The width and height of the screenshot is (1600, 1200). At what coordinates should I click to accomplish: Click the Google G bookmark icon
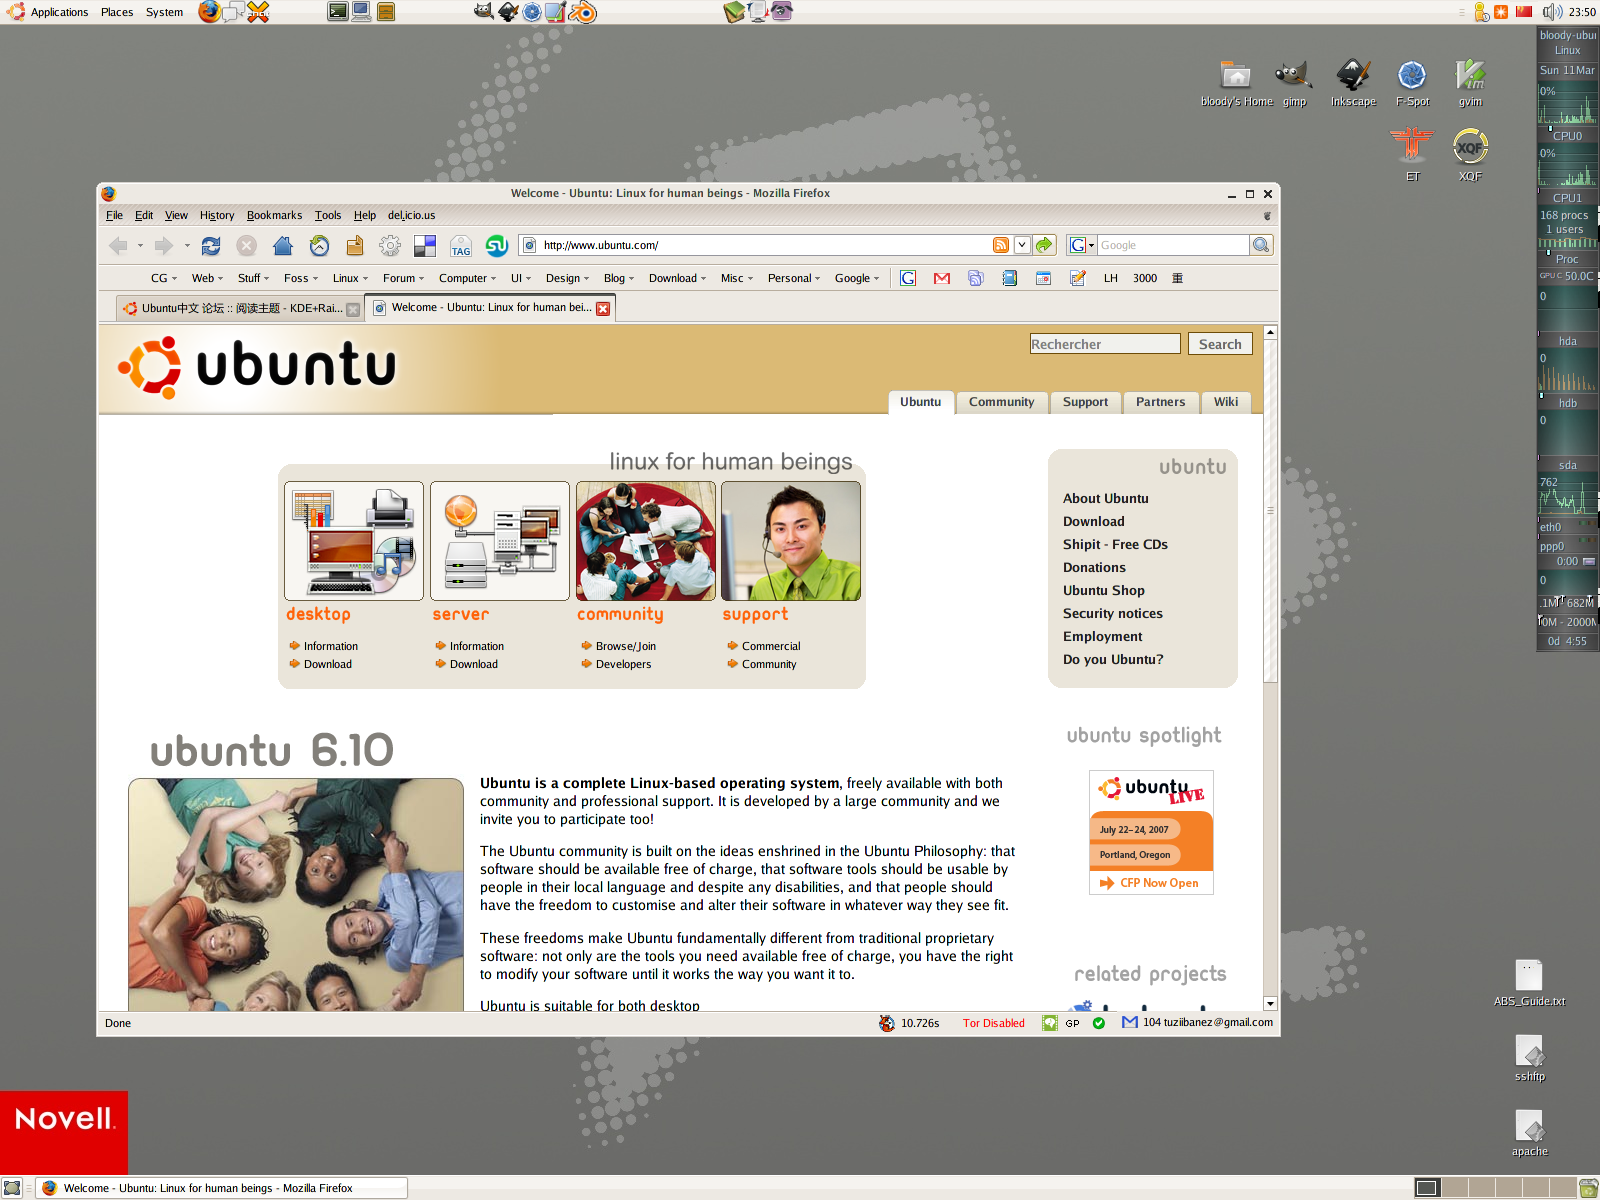coord(908,278)
